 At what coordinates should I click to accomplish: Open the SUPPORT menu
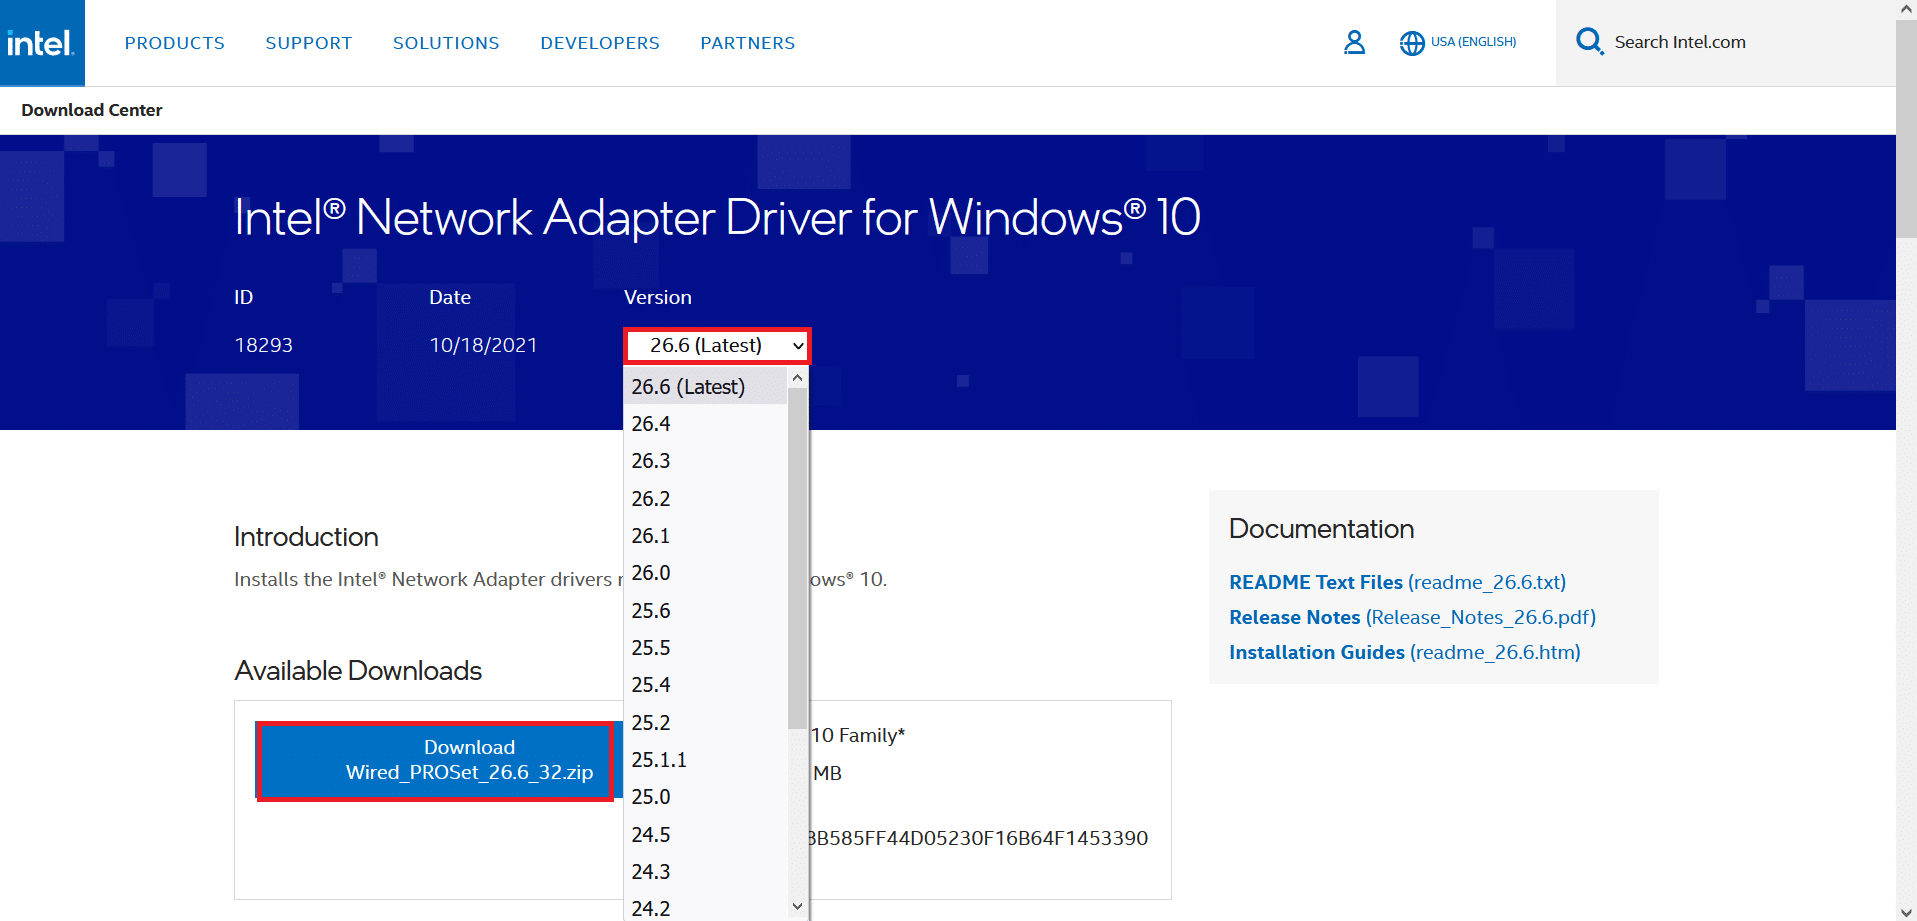pos(308,42)
